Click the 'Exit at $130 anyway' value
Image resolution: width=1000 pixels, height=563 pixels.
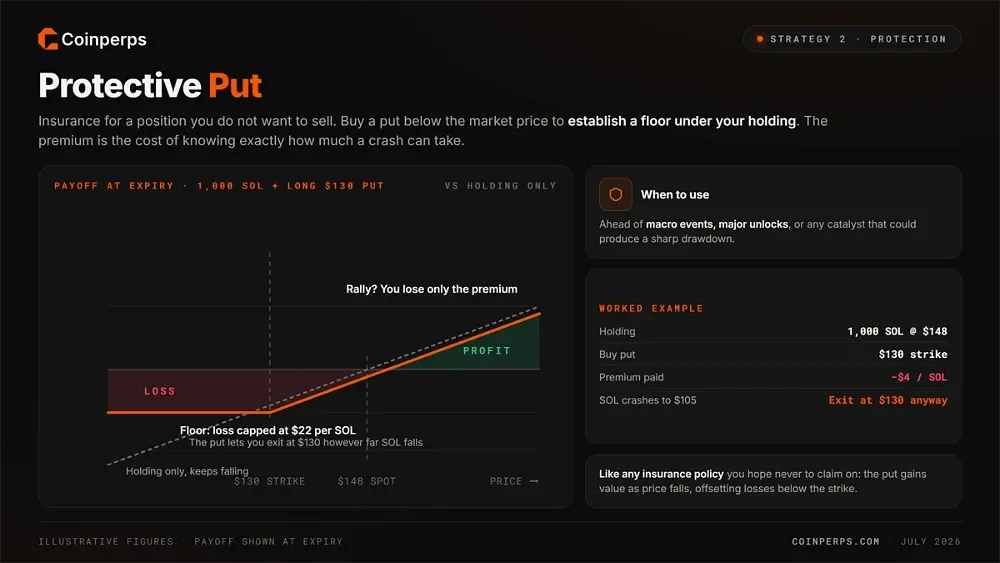point(888,400)
